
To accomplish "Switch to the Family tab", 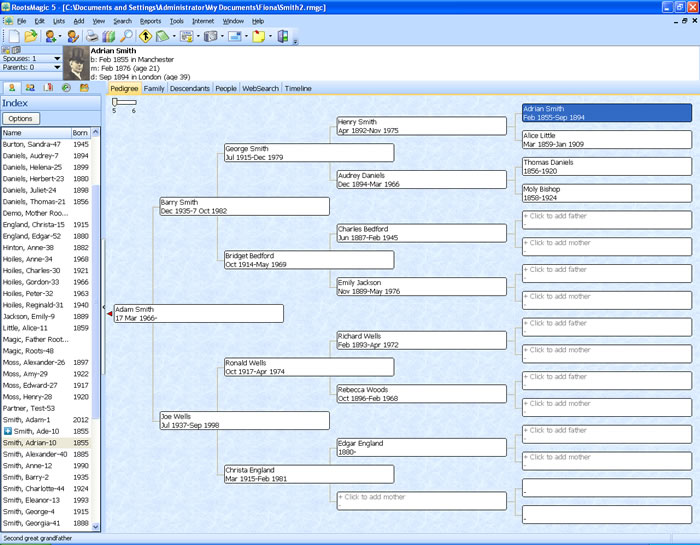I will click(x=154, y=88).
